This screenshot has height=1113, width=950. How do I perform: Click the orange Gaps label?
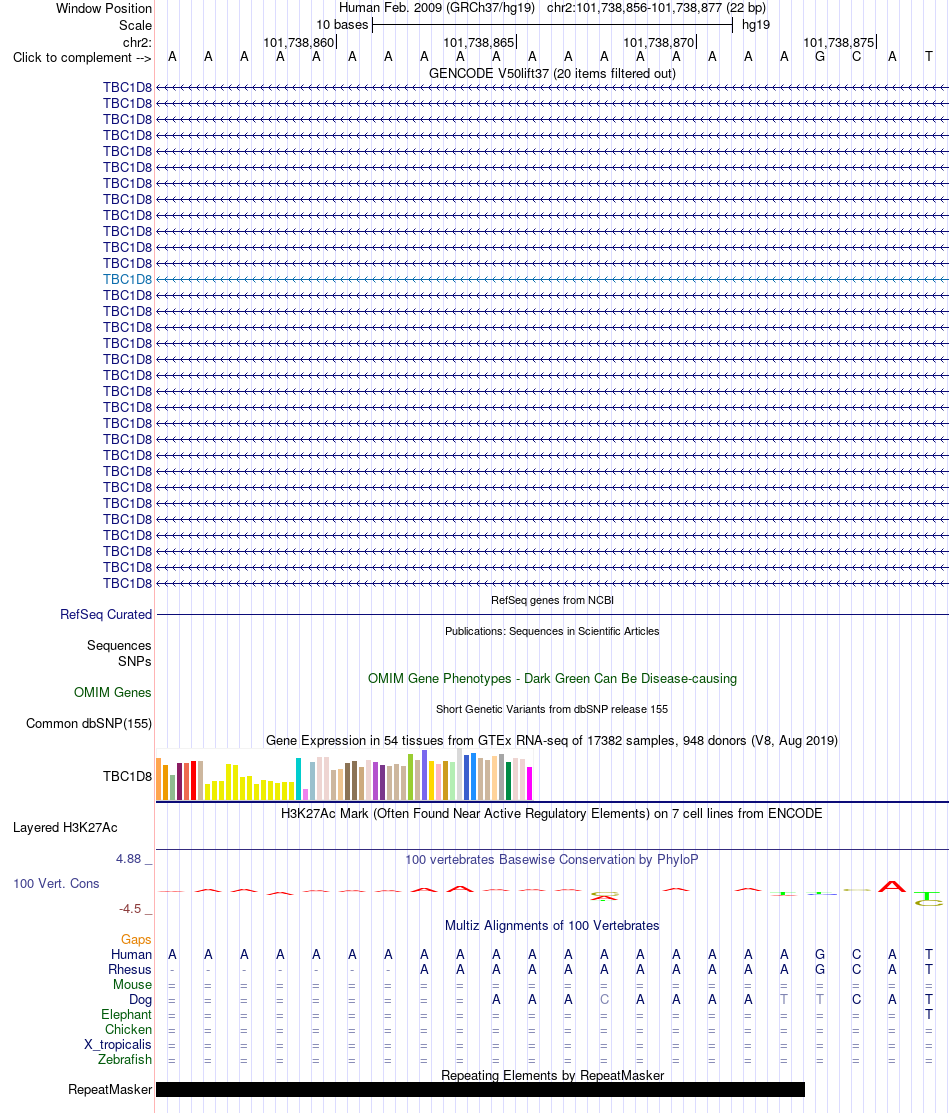136,940
